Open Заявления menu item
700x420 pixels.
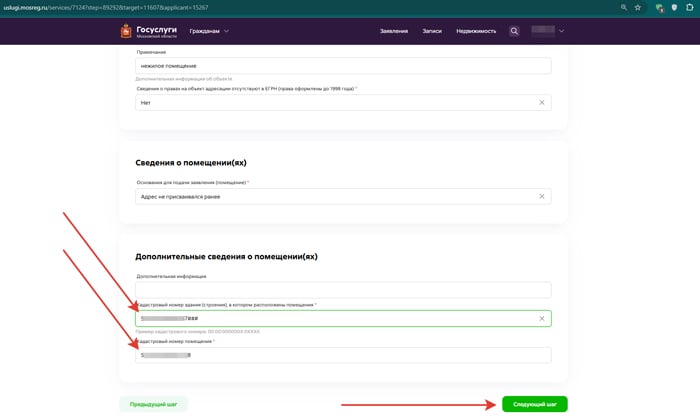pos(394,31)
